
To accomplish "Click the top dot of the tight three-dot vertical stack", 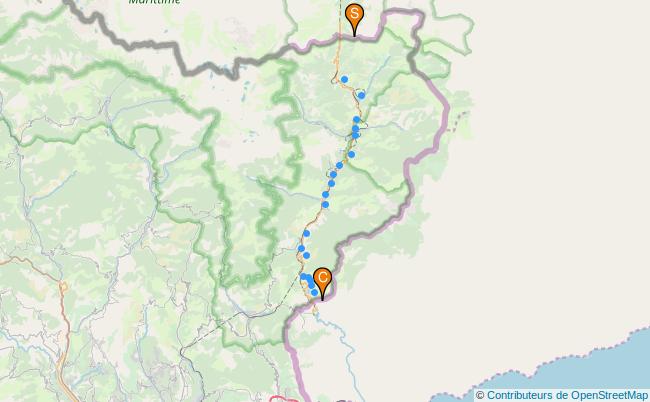I will click(x=357, y=120).
